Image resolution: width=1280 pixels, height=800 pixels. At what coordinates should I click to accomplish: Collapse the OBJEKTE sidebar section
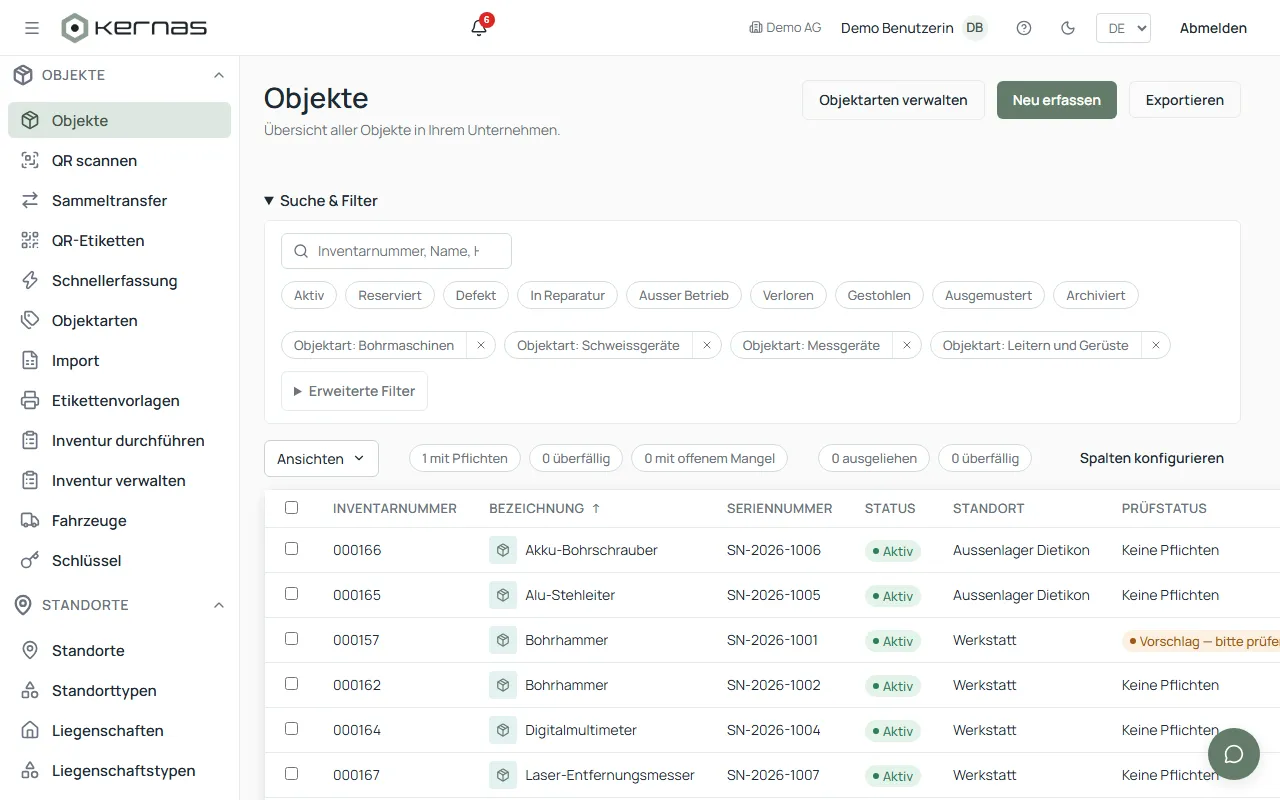219,75
